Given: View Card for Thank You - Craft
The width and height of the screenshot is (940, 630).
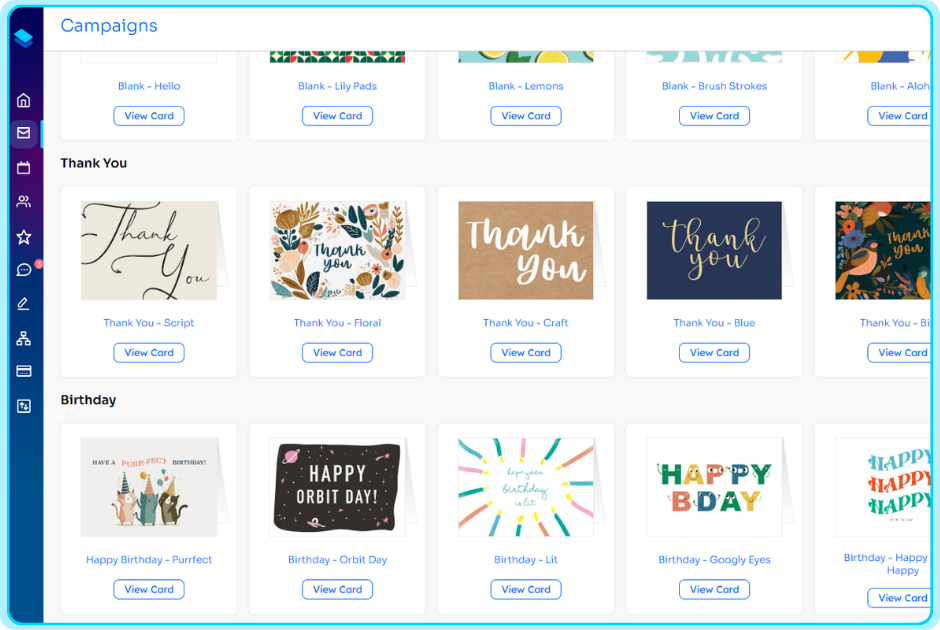Looking at the screenshot, I should [526, 352].
